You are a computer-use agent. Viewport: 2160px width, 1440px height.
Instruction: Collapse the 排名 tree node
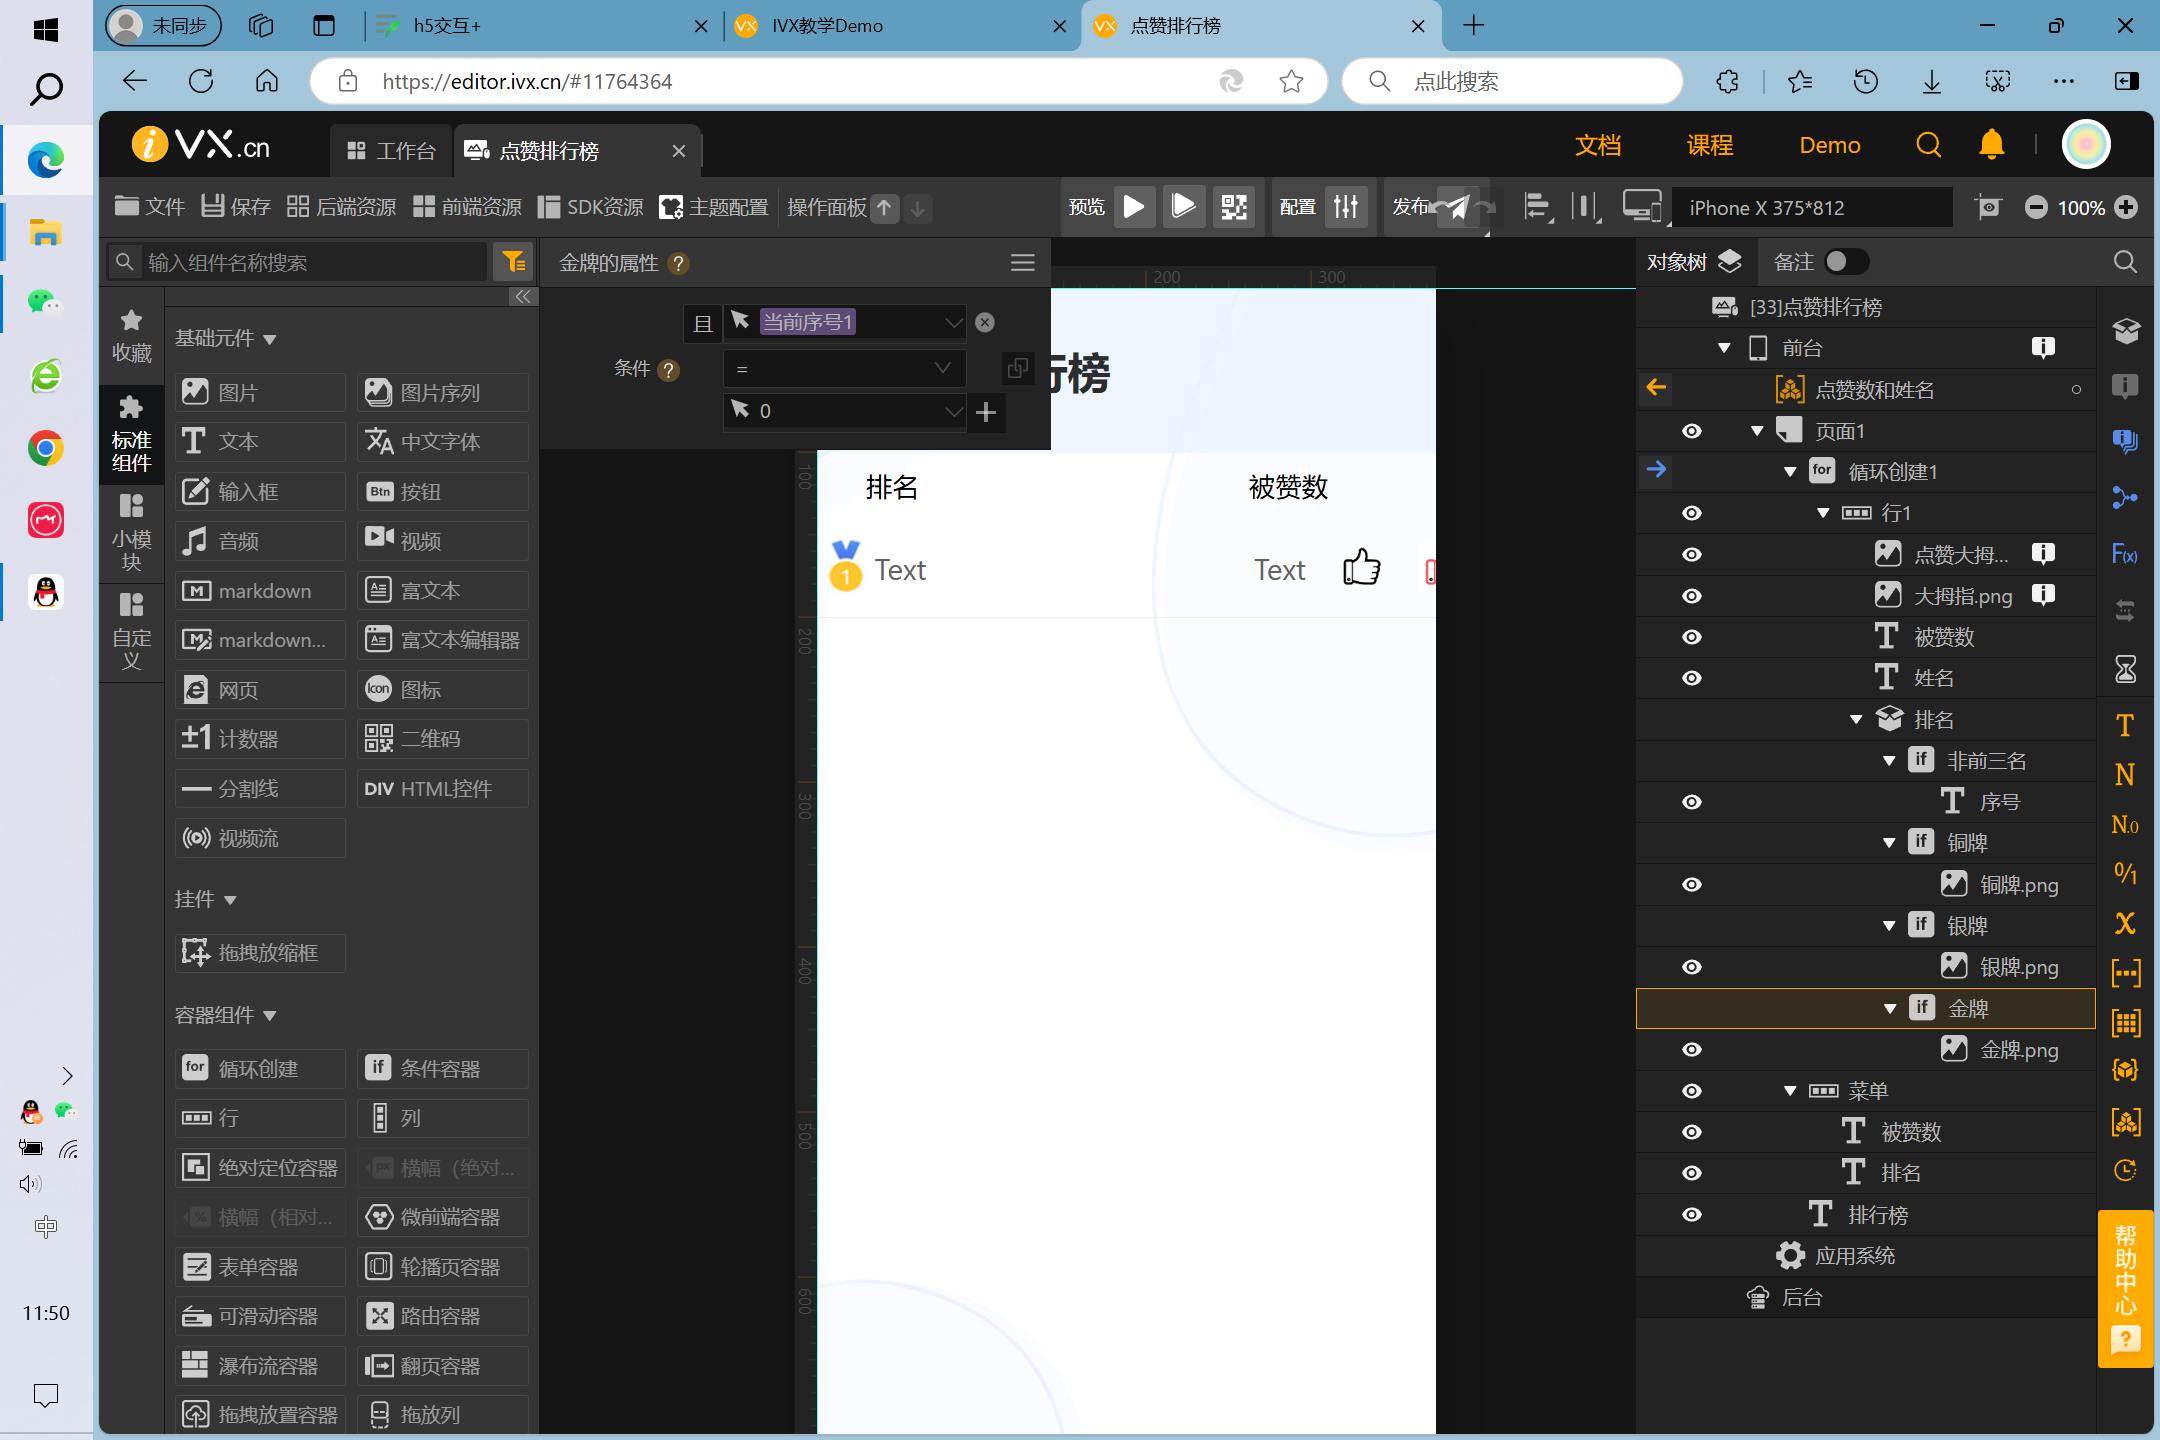pyautogui.click(x=1856, y=720)
